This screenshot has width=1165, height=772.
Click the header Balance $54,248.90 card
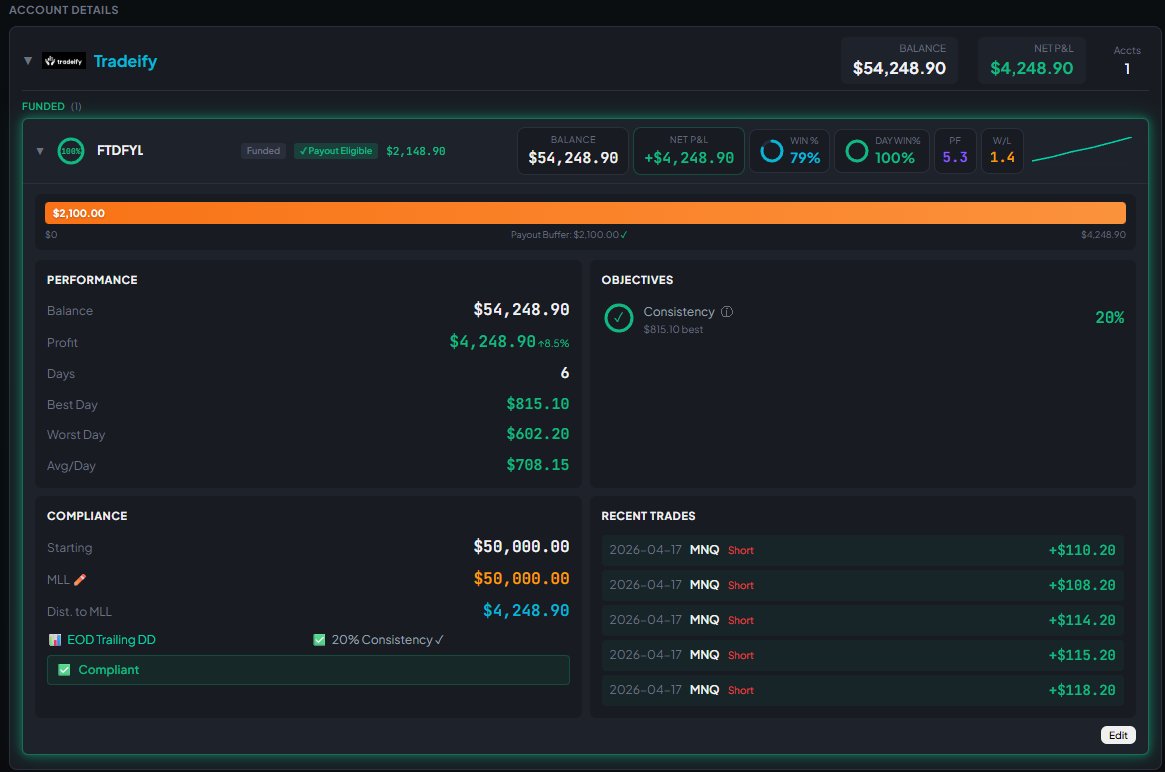tap(899, 60)
